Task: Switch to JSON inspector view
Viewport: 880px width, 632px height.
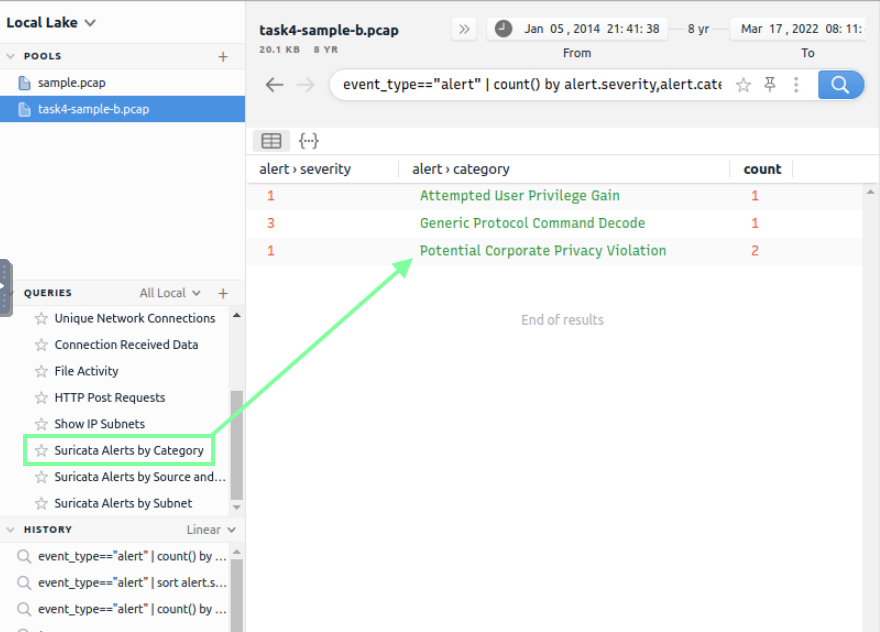Action: click(x=308, y=141)
